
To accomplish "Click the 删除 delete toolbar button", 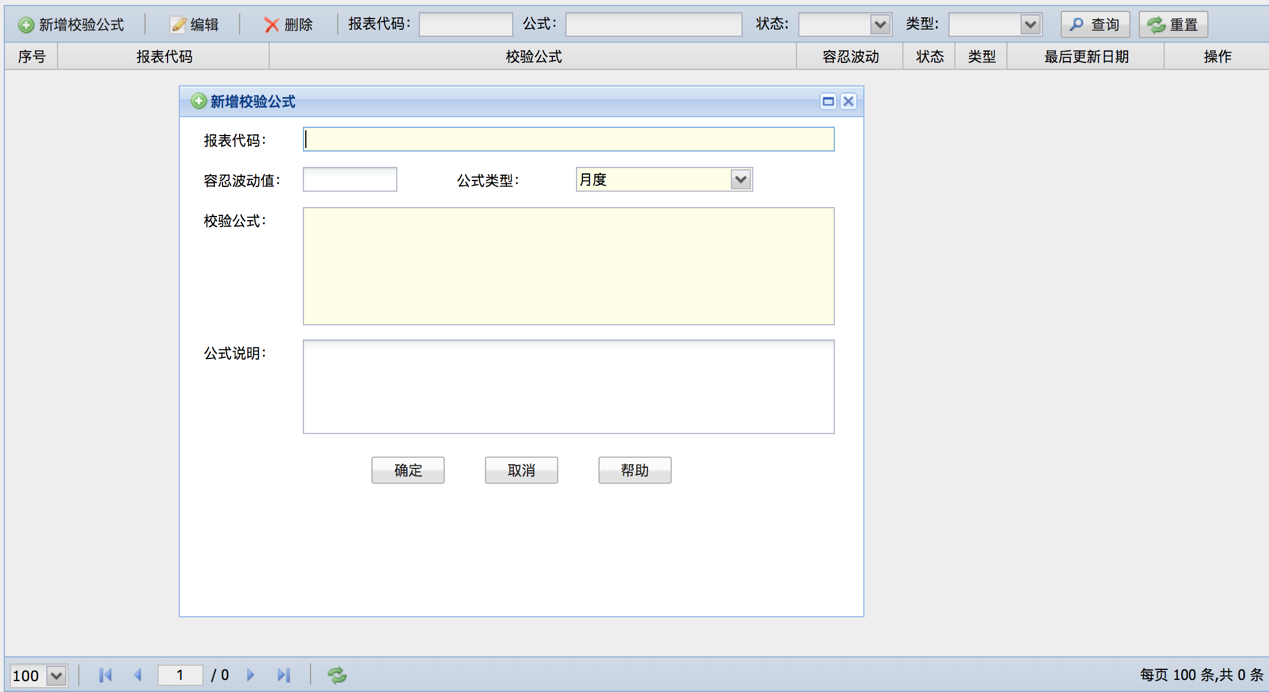I will [x=288, y=25].
